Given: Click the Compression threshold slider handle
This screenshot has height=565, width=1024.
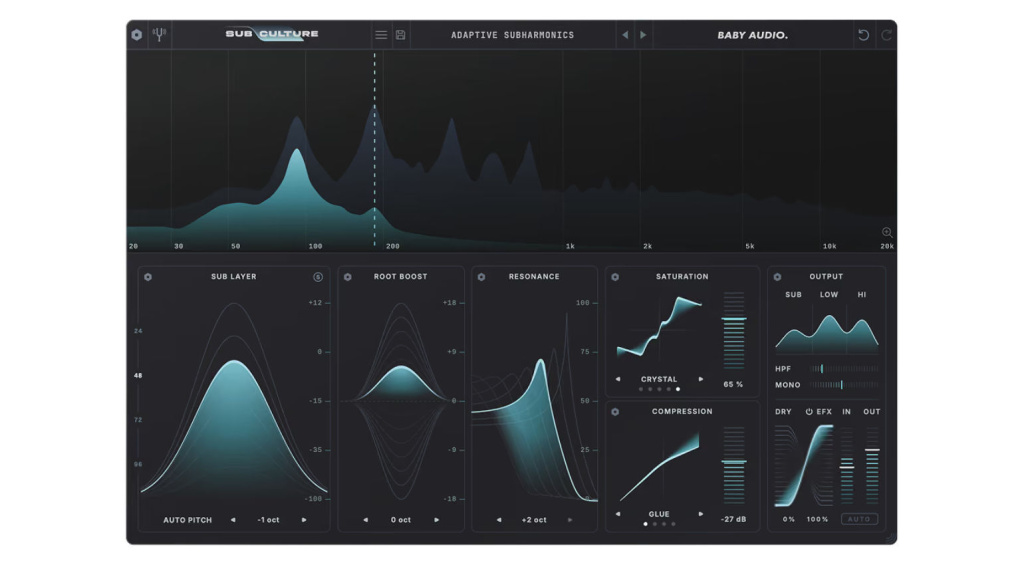Looking at the screenshot, I should point(733,462).
